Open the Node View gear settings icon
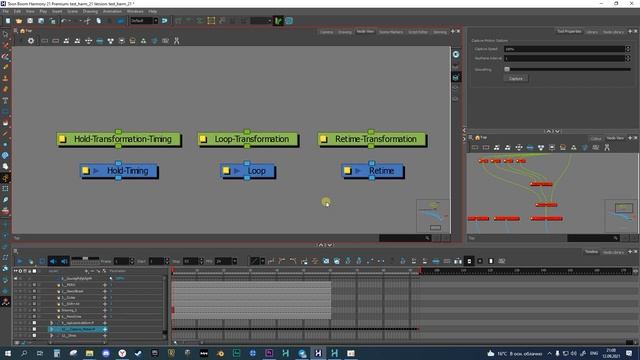Viewport: 640px width, 360px height. click(31, 41)
